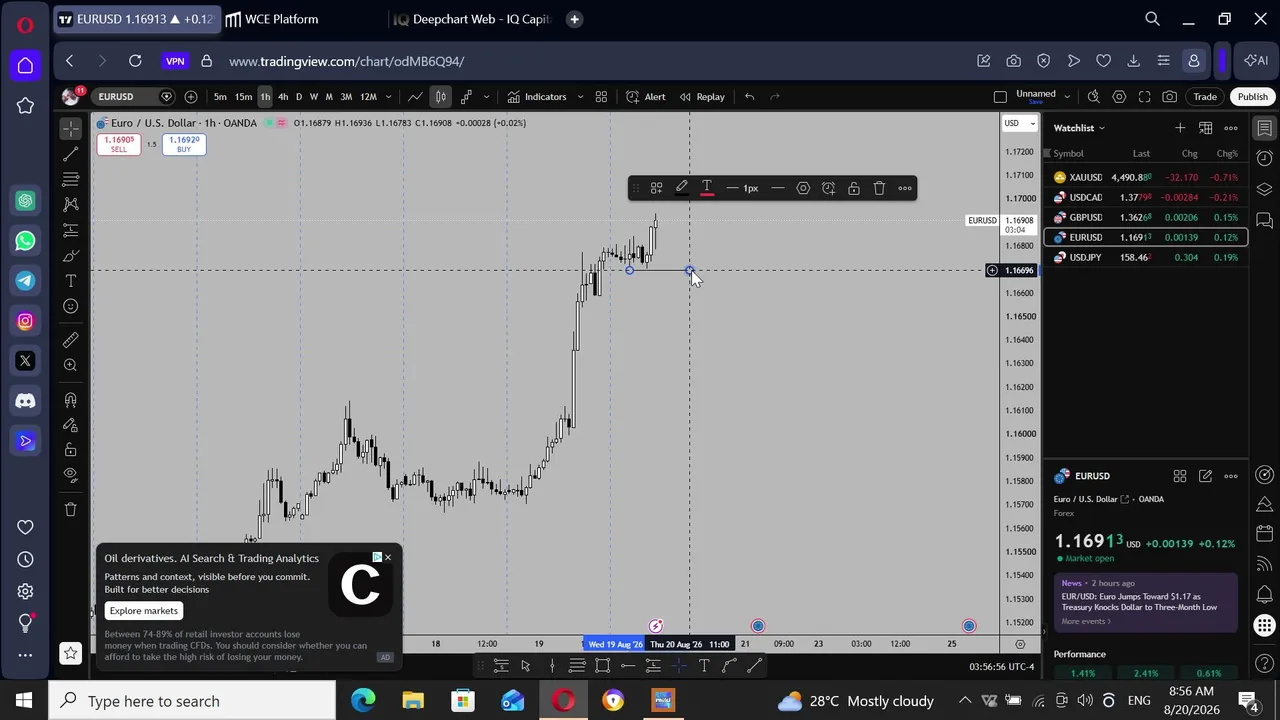Open line color picker in floating toolbar
Screen dimensions: 1280x720
pos(681,188)
